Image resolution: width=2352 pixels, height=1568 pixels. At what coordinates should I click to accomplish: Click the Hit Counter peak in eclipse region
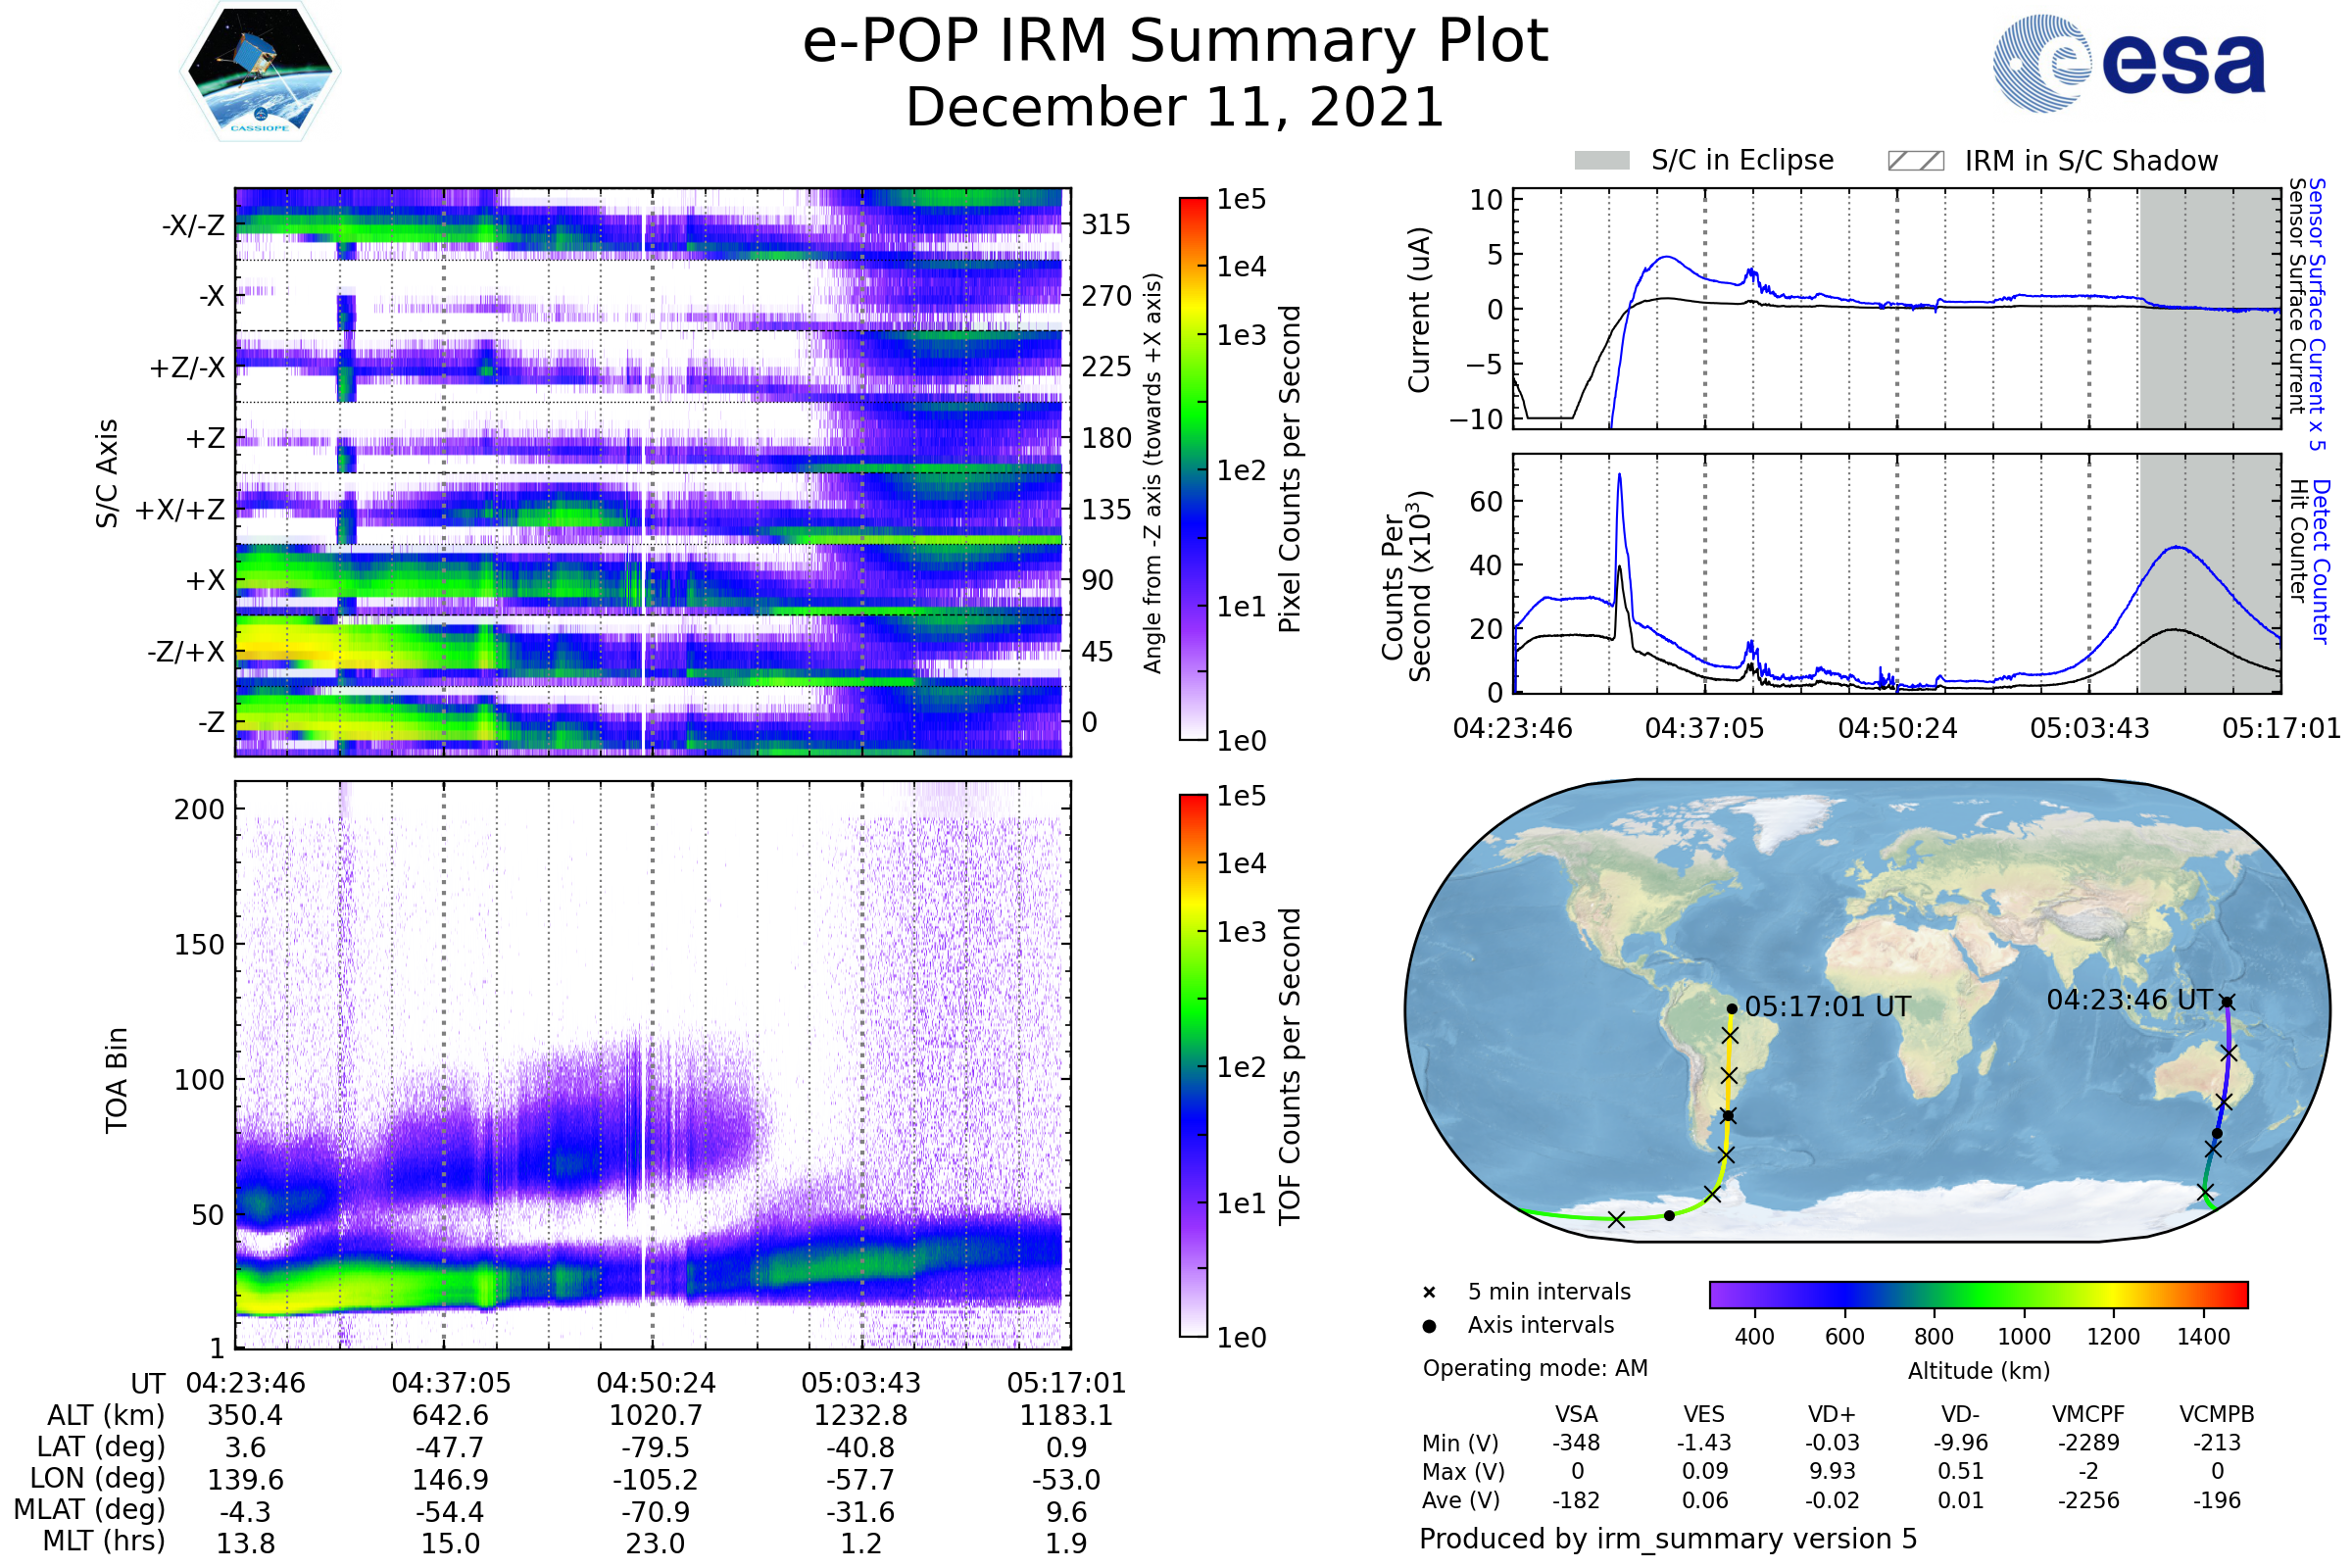coord(2173,629)
